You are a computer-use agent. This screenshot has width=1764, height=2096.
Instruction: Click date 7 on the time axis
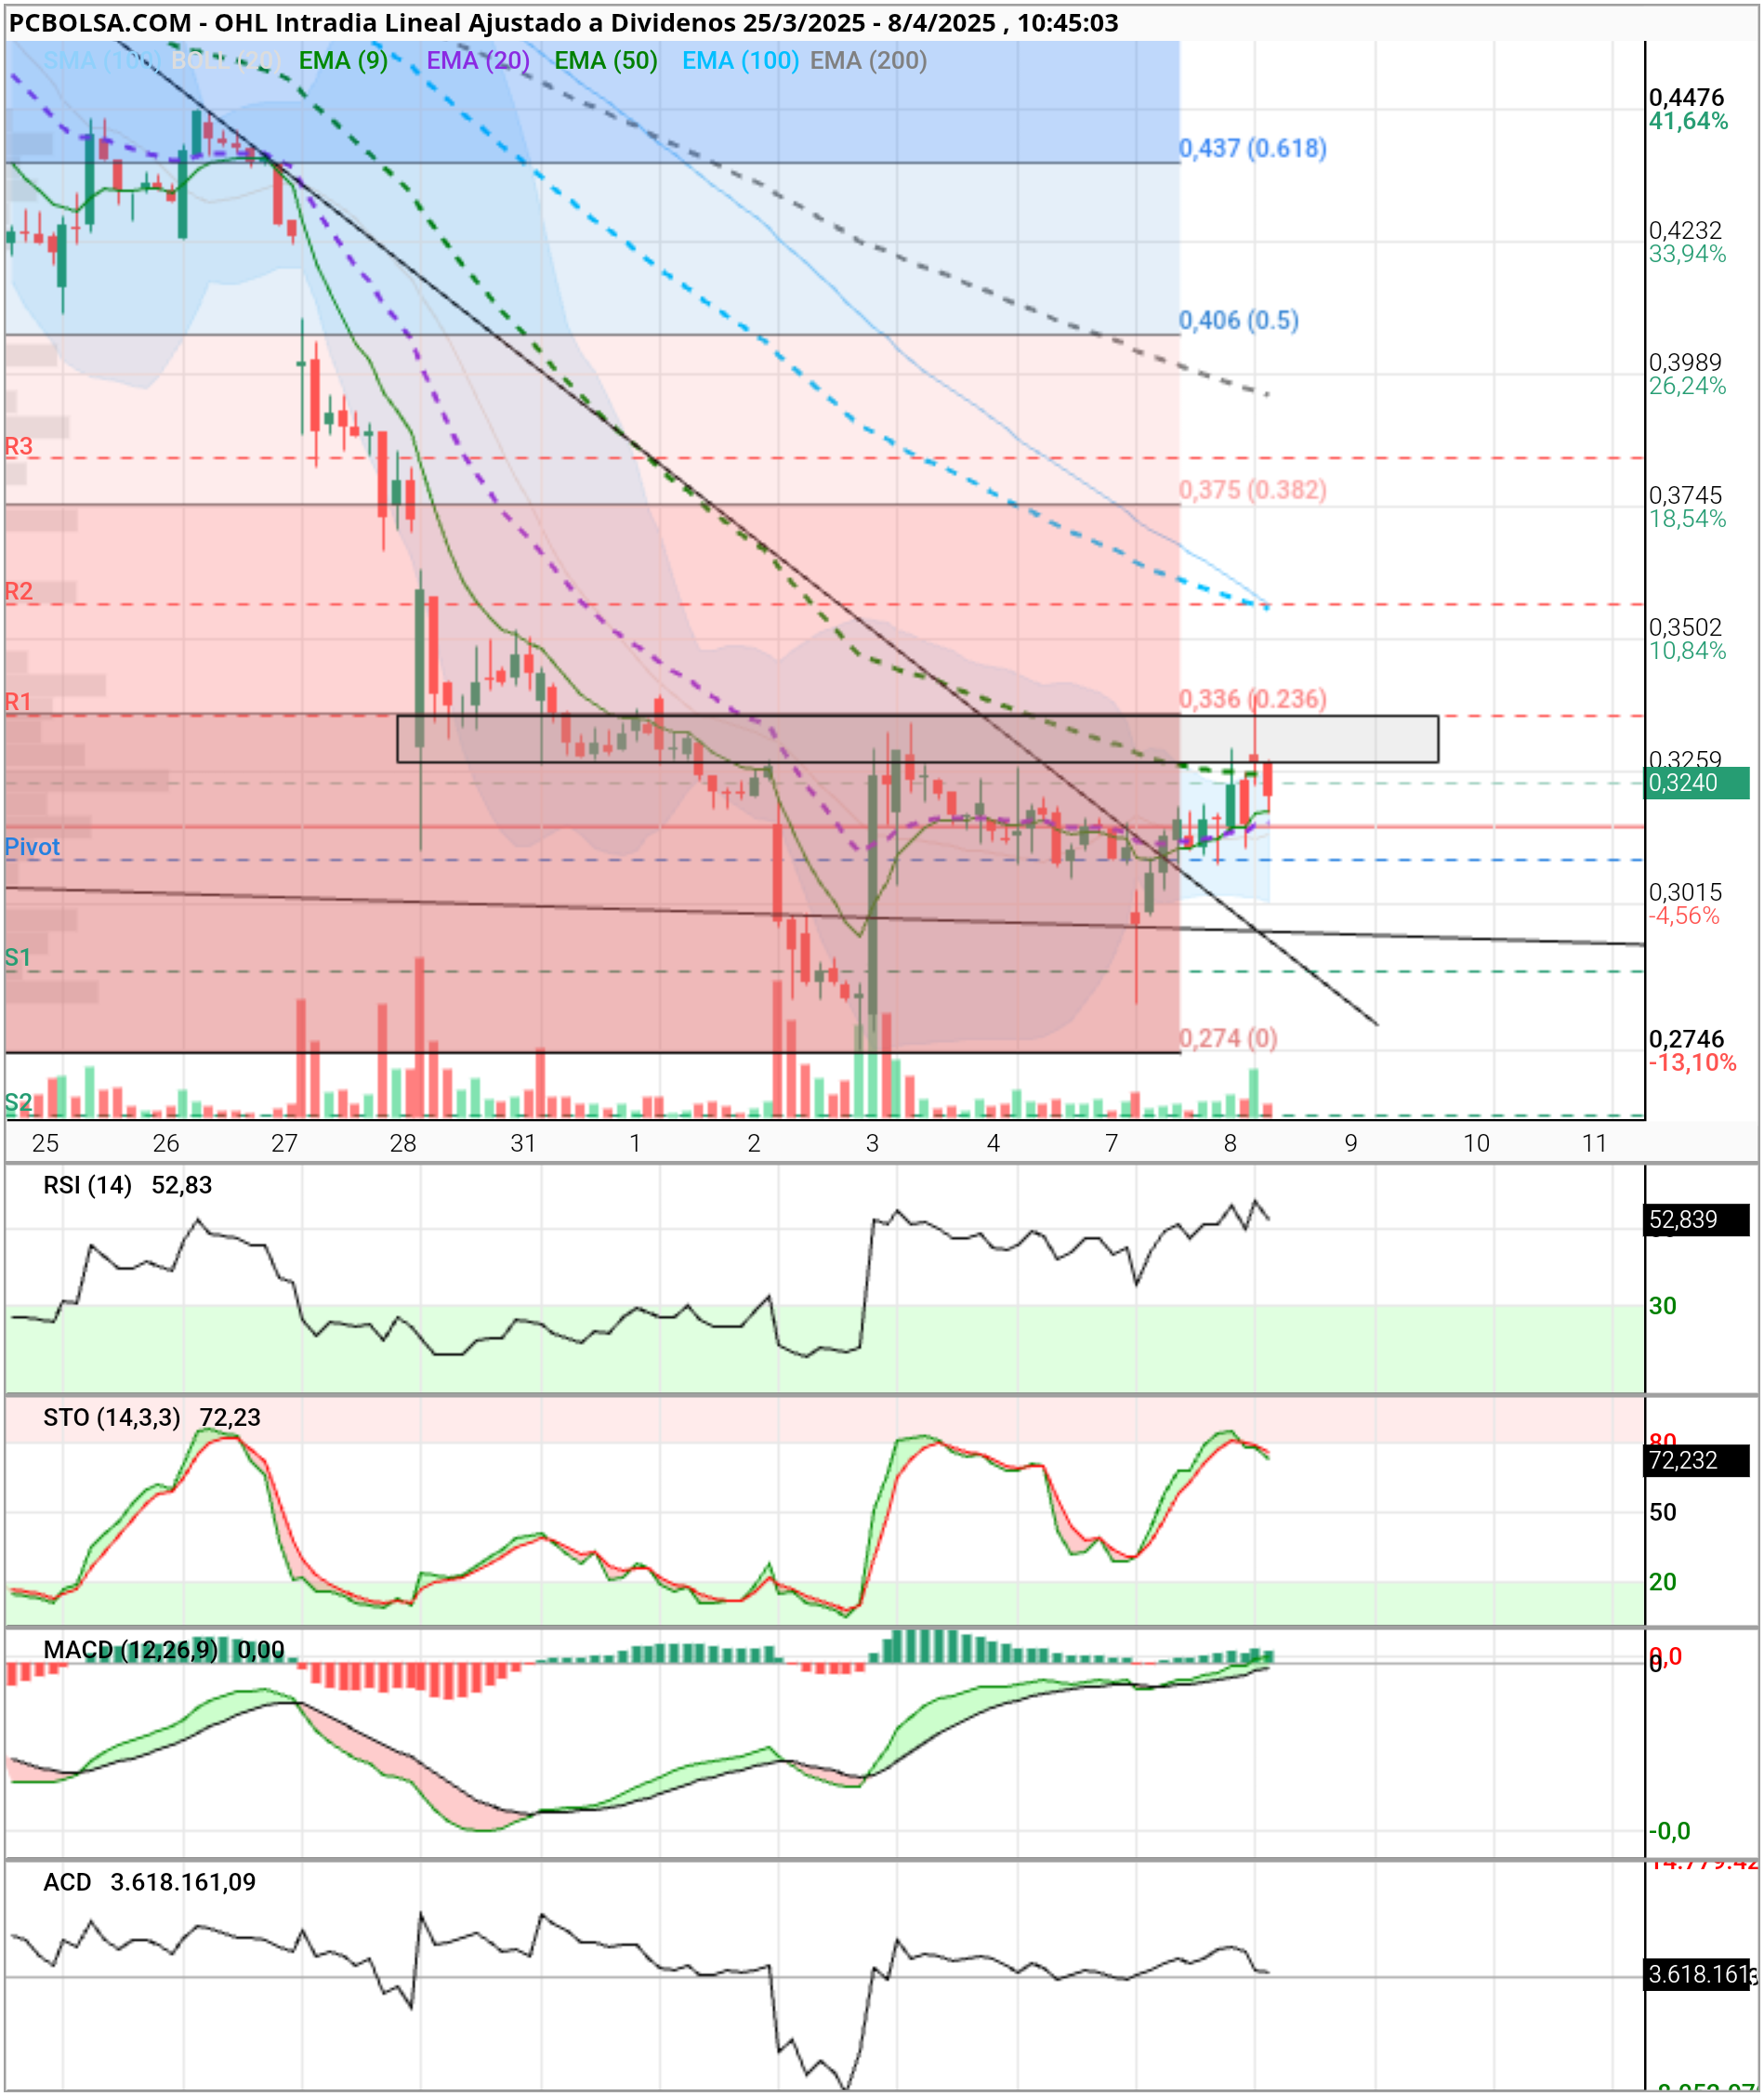(1111, 1143)
